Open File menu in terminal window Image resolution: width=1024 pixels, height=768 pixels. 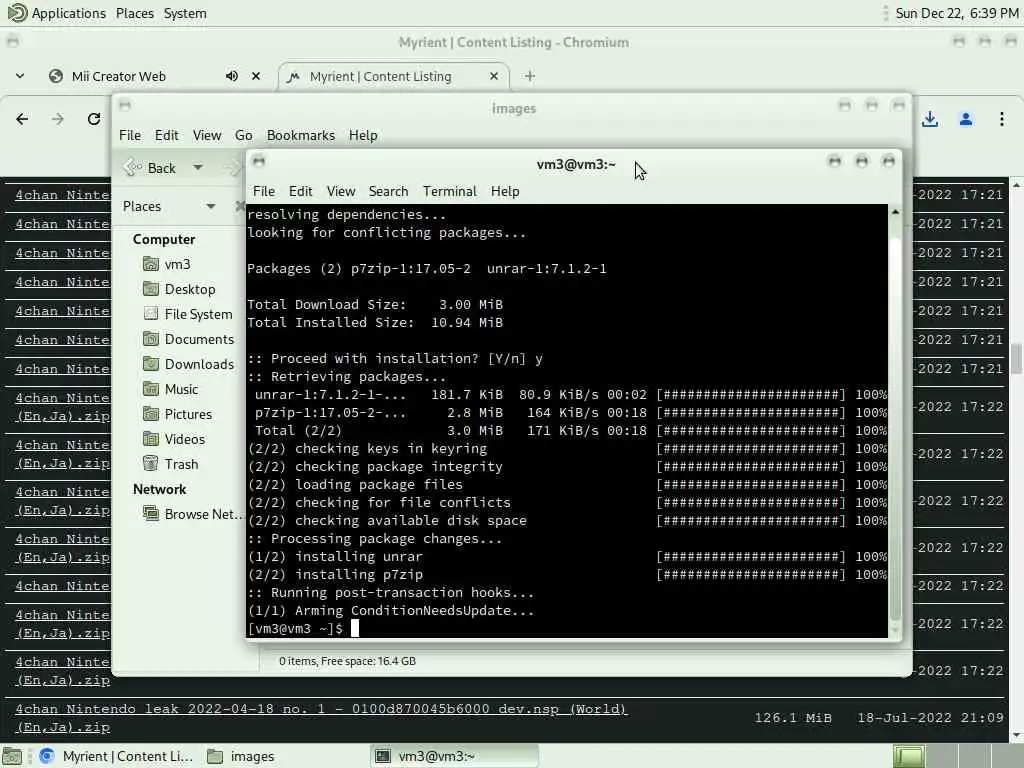(263, 191)
